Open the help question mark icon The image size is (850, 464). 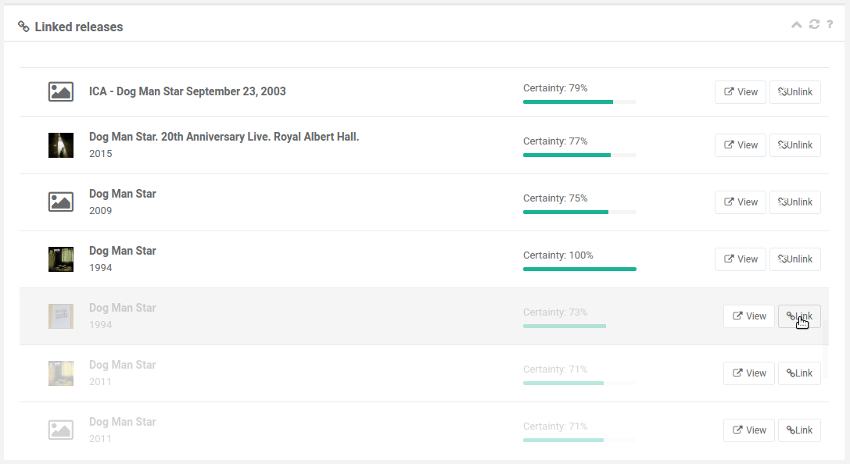(x=830, y=25)
